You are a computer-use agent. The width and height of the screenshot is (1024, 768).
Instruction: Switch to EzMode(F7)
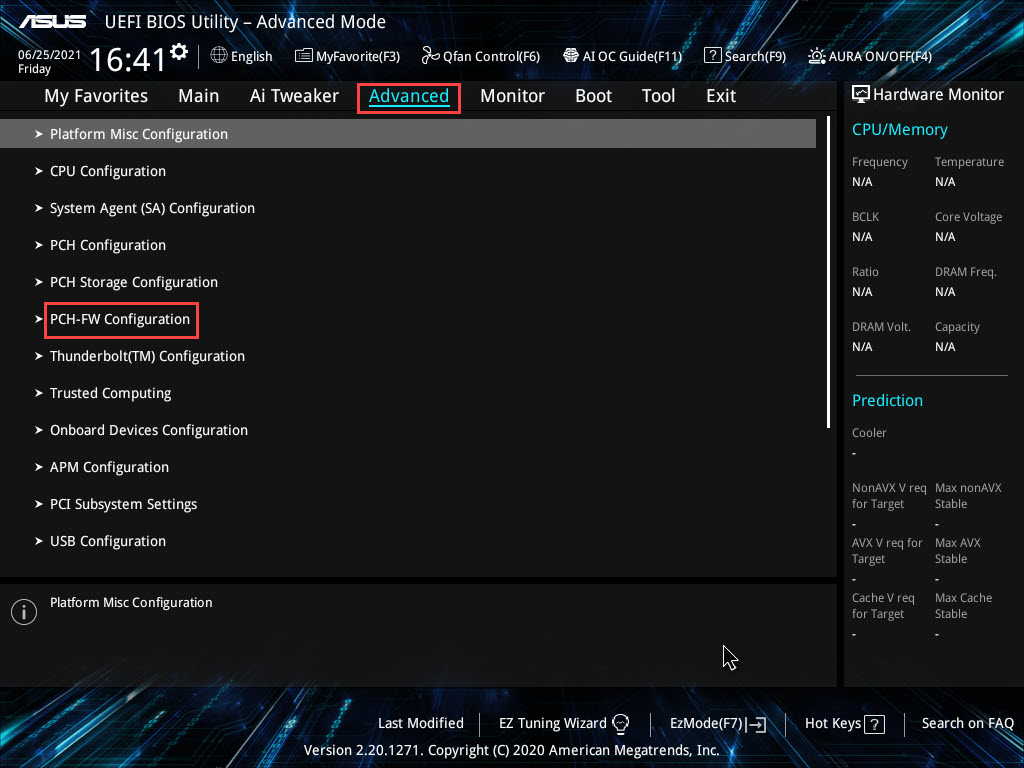tap(717, 723)
